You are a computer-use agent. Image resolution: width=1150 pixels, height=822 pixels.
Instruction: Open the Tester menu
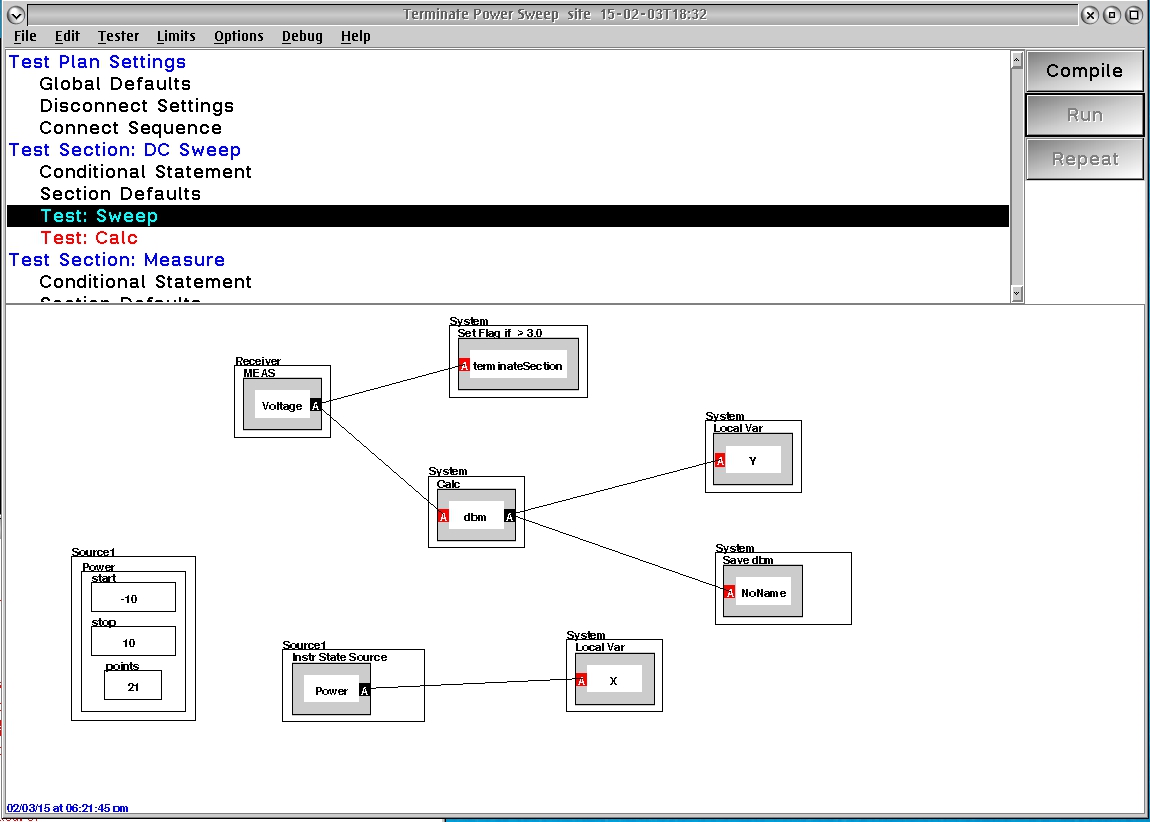point(118,36)
